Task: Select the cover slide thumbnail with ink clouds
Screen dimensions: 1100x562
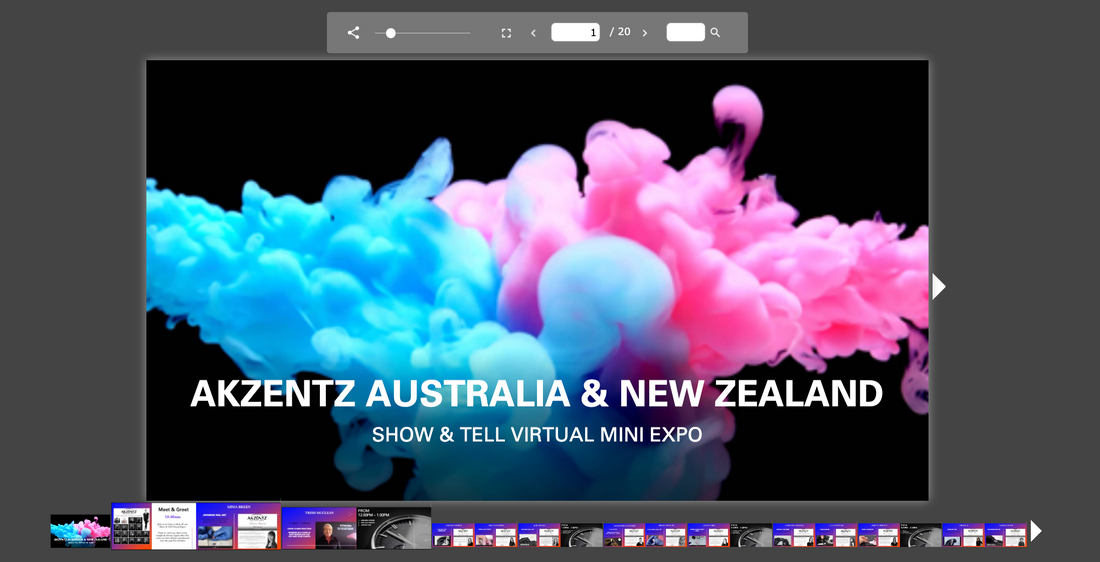Action: (81, 531)
